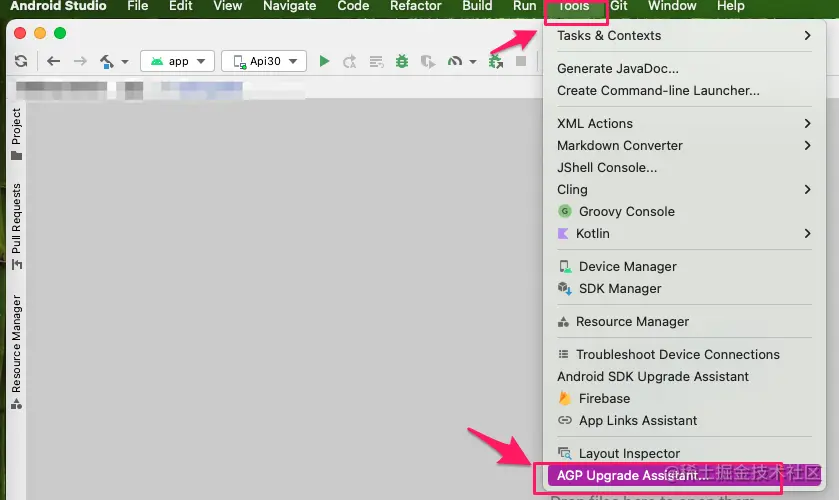Viewport: 839px width, 500px height.
Task: Select AGP Upgrade Assistant... entry
Action: [684, 475]
